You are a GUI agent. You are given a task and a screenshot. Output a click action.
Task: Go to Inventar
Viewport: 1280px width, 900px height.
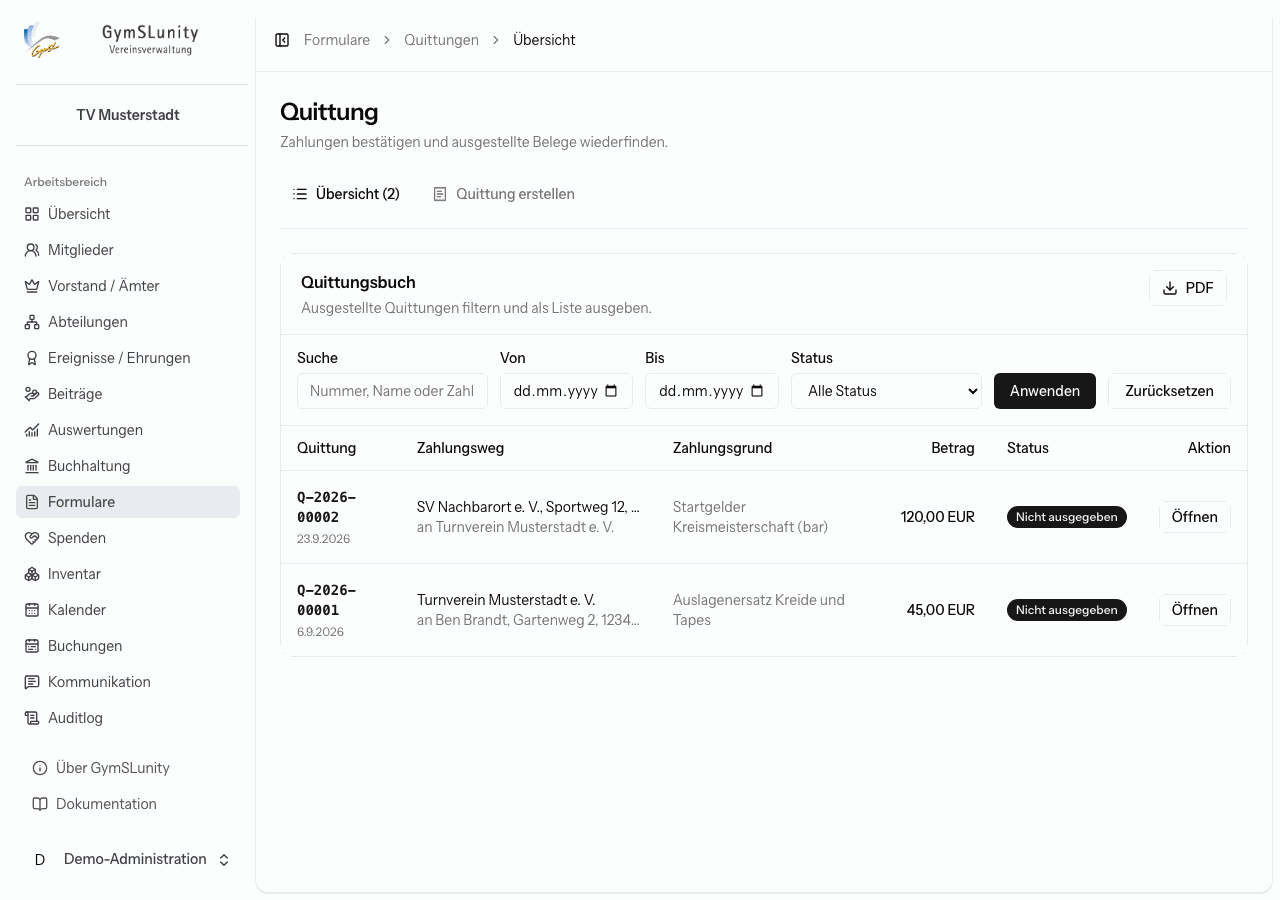tap(128, 574)
